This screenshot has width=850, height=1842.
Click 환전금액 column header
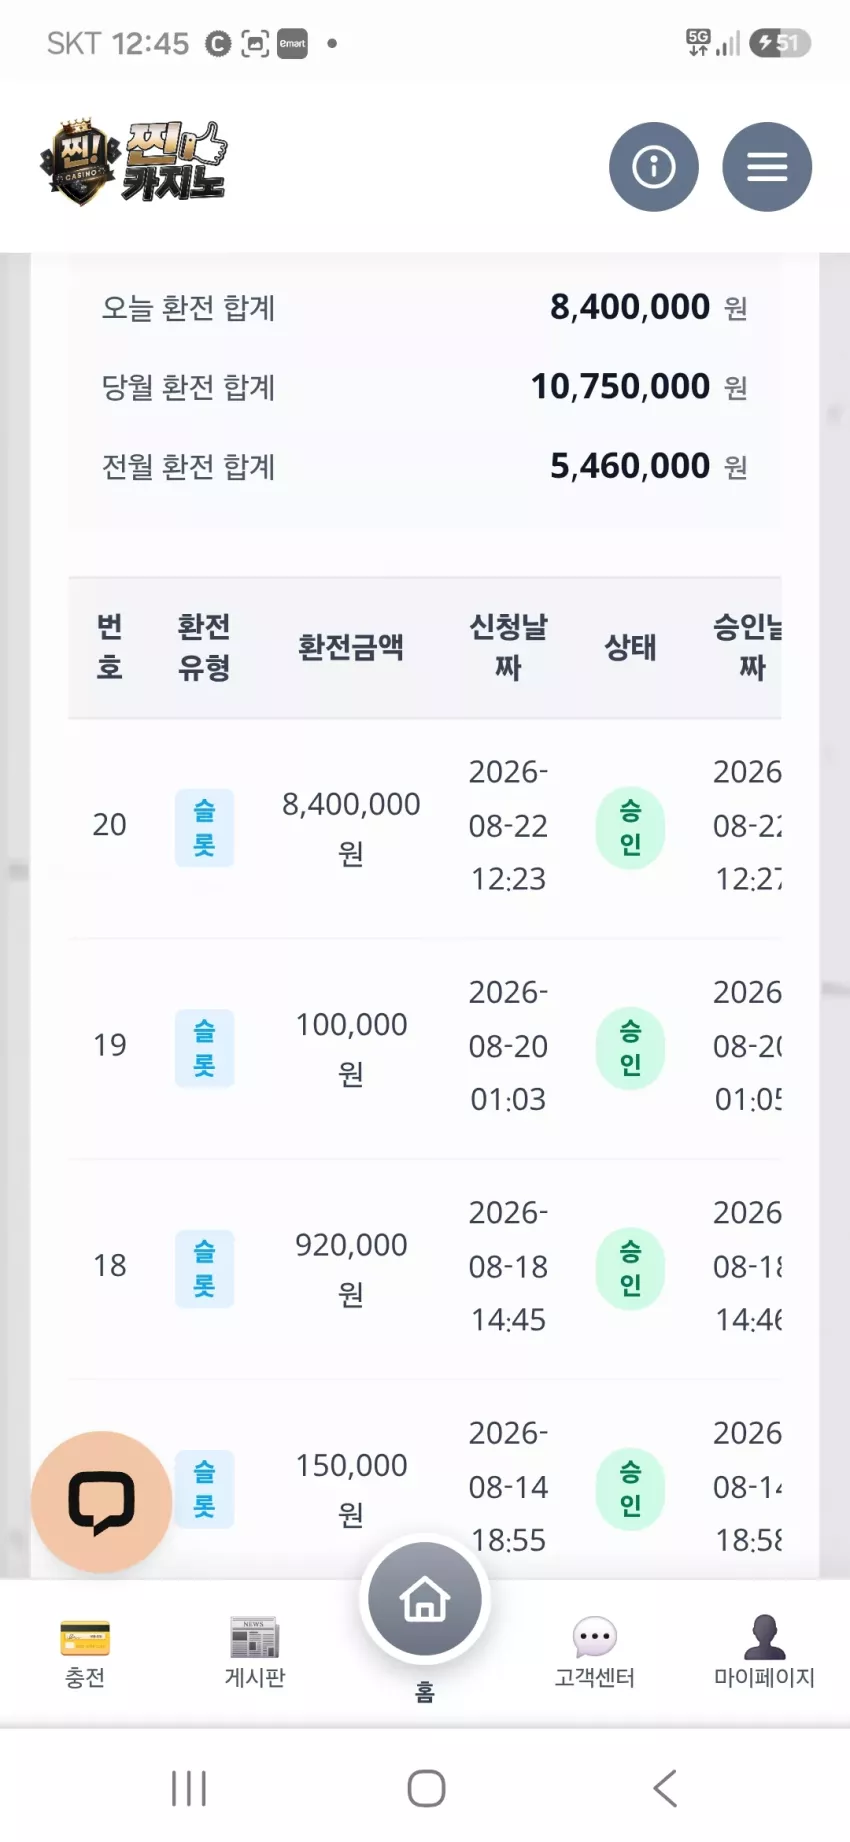coord(351,647)
